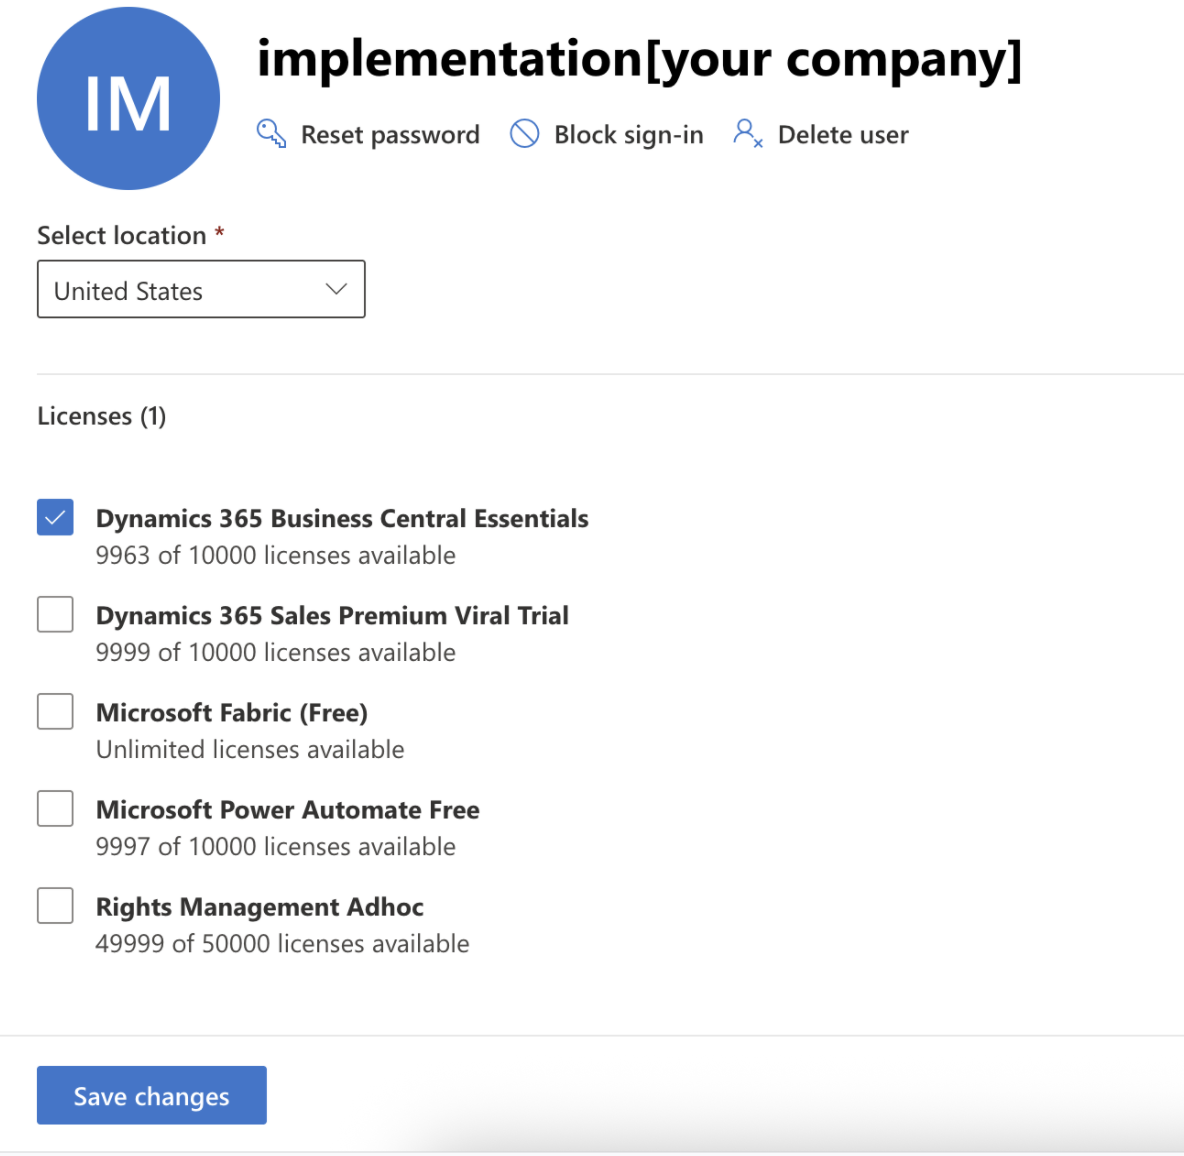The width and height of the screenshot is (1184, 1156).
Task: Click the IM user avatar circle
Action: click(128, 98)
